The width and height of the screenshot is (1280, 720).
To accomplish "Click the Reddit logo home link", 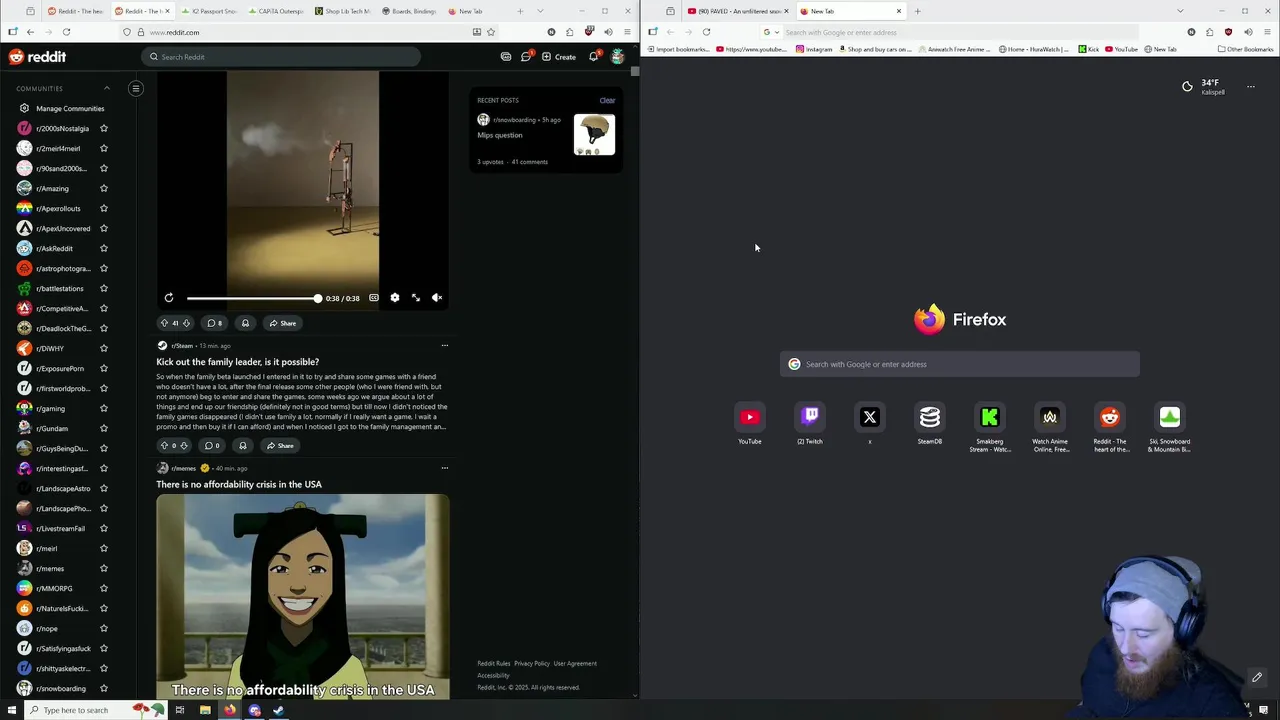I will (x=38, y=57).
